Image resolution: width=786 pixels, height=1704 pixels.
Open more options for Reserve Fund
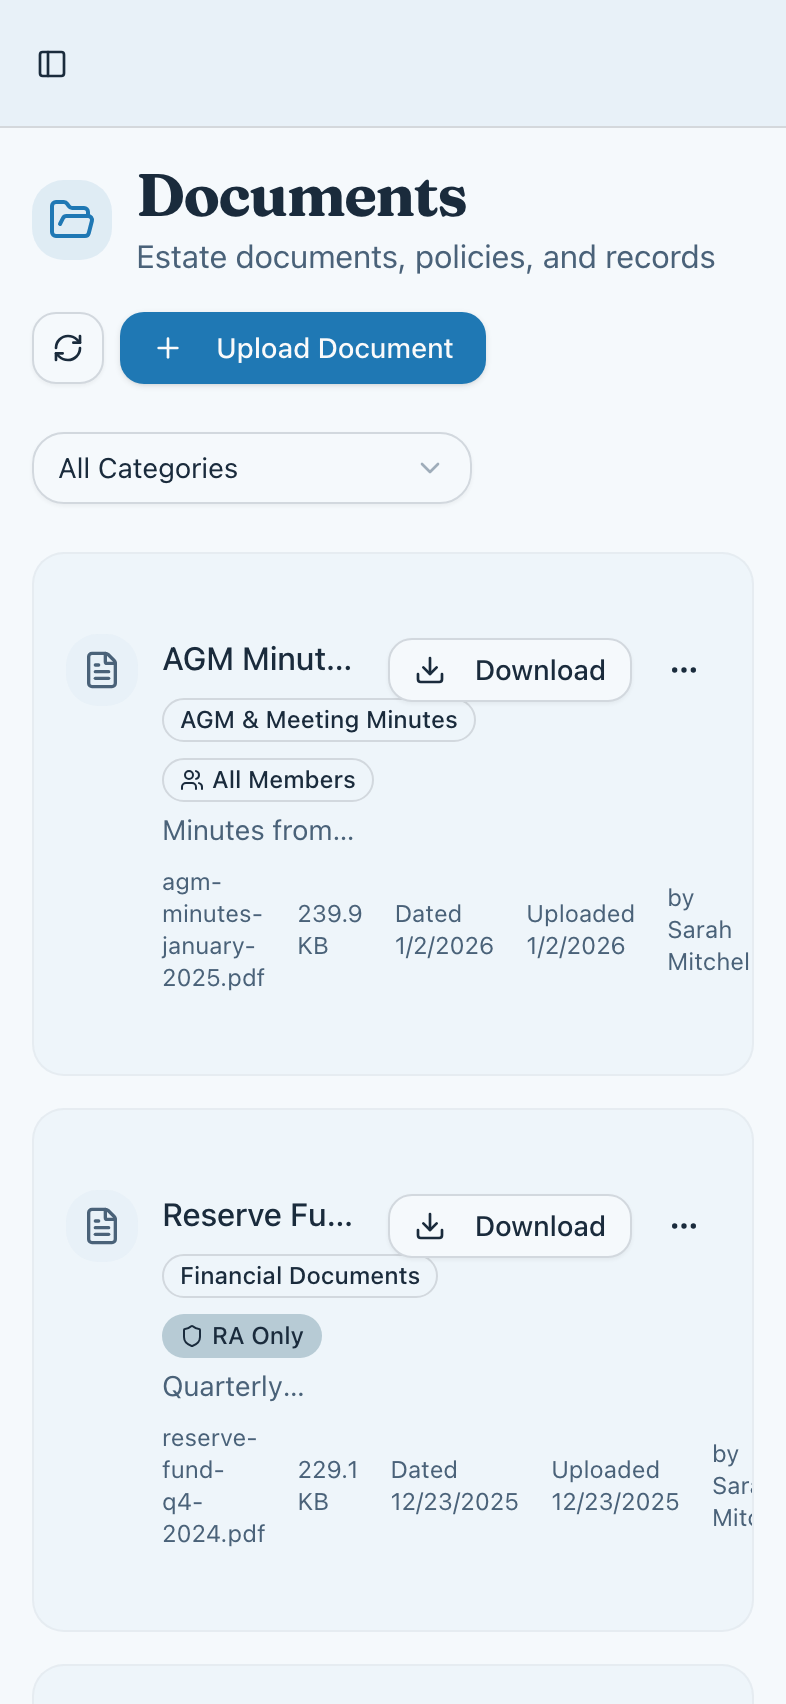[x=684, y=1226]
